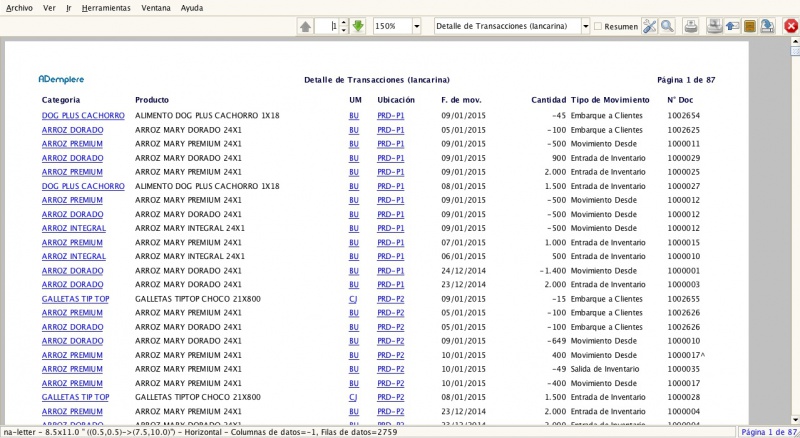The width and height of the screenshot is (800, 438).
Task: Open ARROZ INTEGRAL link in row 1000010 dated 06/01/2015
Action: [74, 256]
